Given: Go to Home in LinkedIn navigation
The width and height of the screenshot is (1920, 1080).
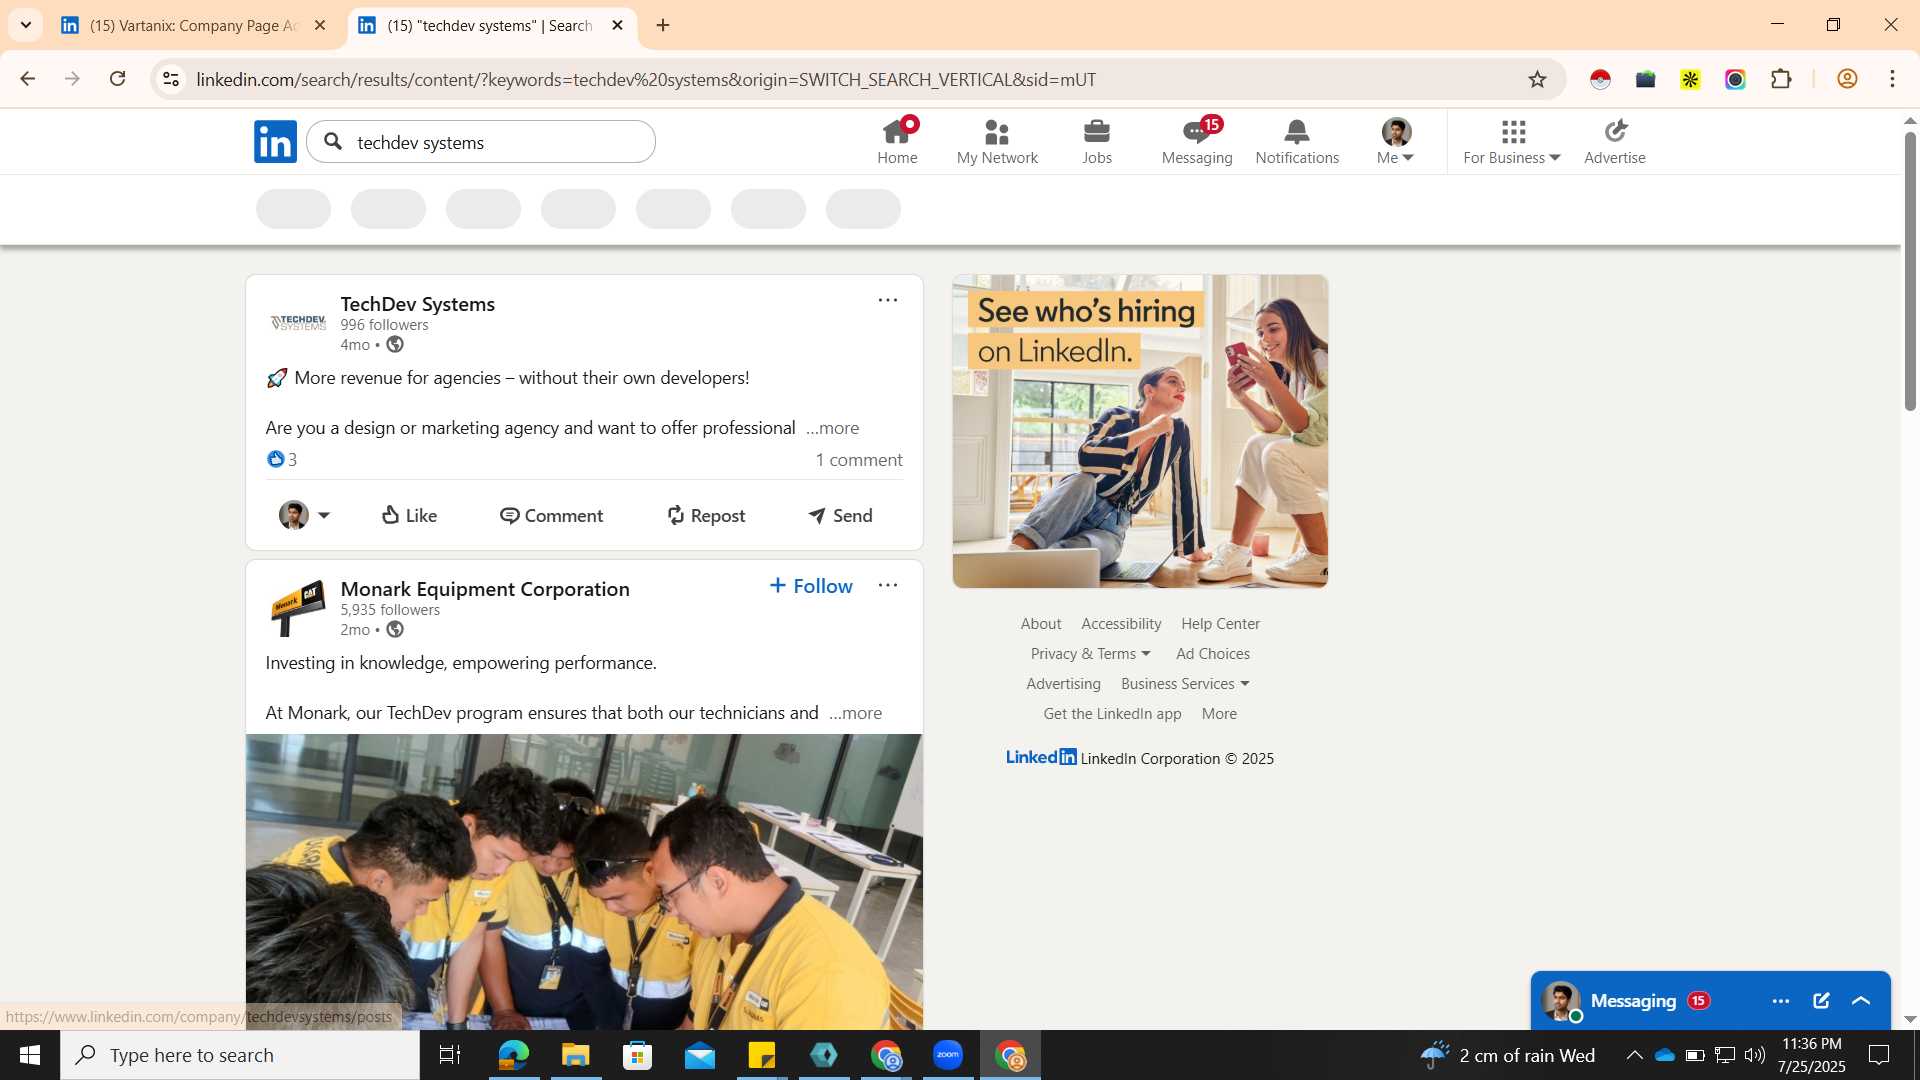Looking at the screenshot, I should 897,141.
